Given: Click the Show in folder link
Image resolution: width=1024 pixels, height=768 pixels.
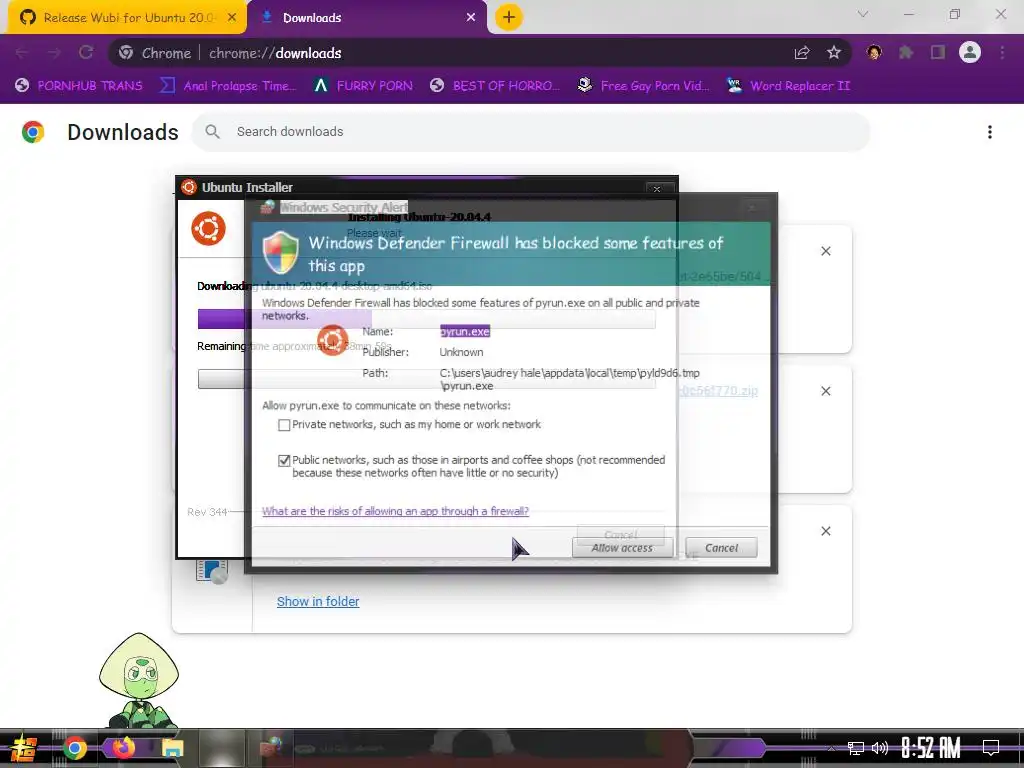Looking at the screenshot, I should [318, 601].
